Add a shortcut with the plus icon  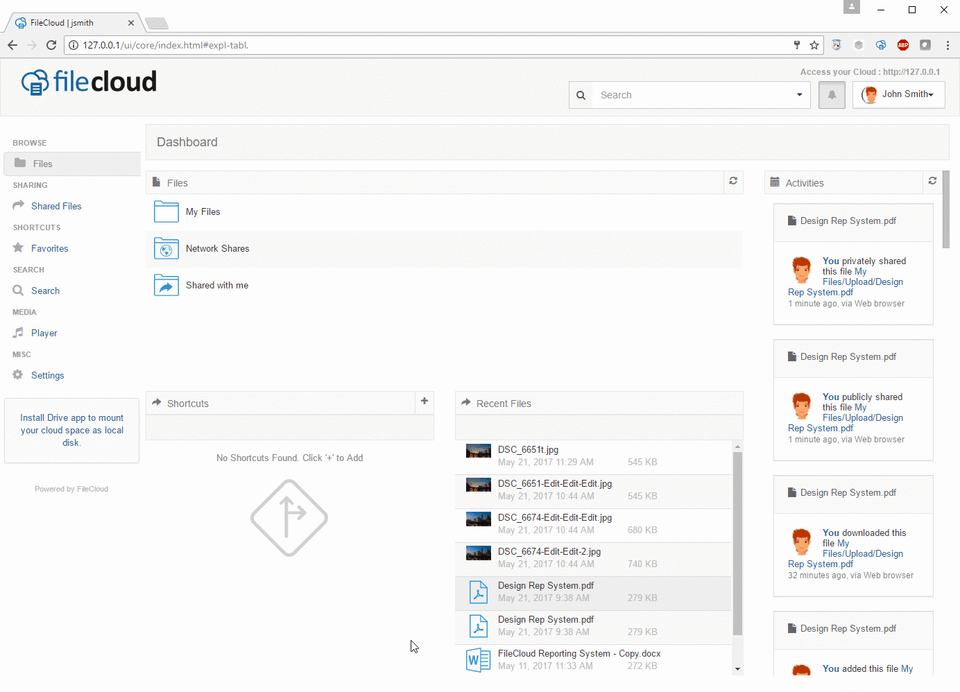coord(424,402)
